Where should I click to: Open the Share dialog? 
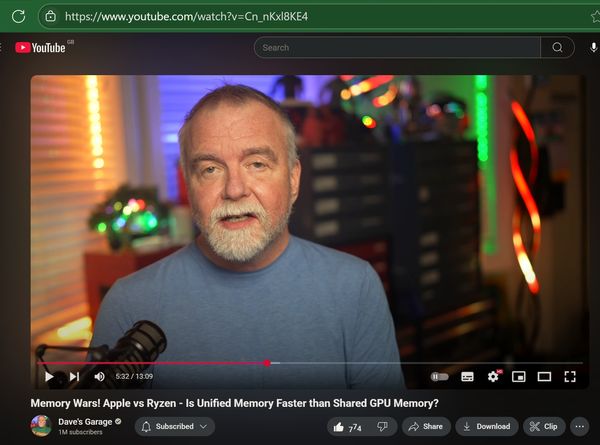point(426,427)
